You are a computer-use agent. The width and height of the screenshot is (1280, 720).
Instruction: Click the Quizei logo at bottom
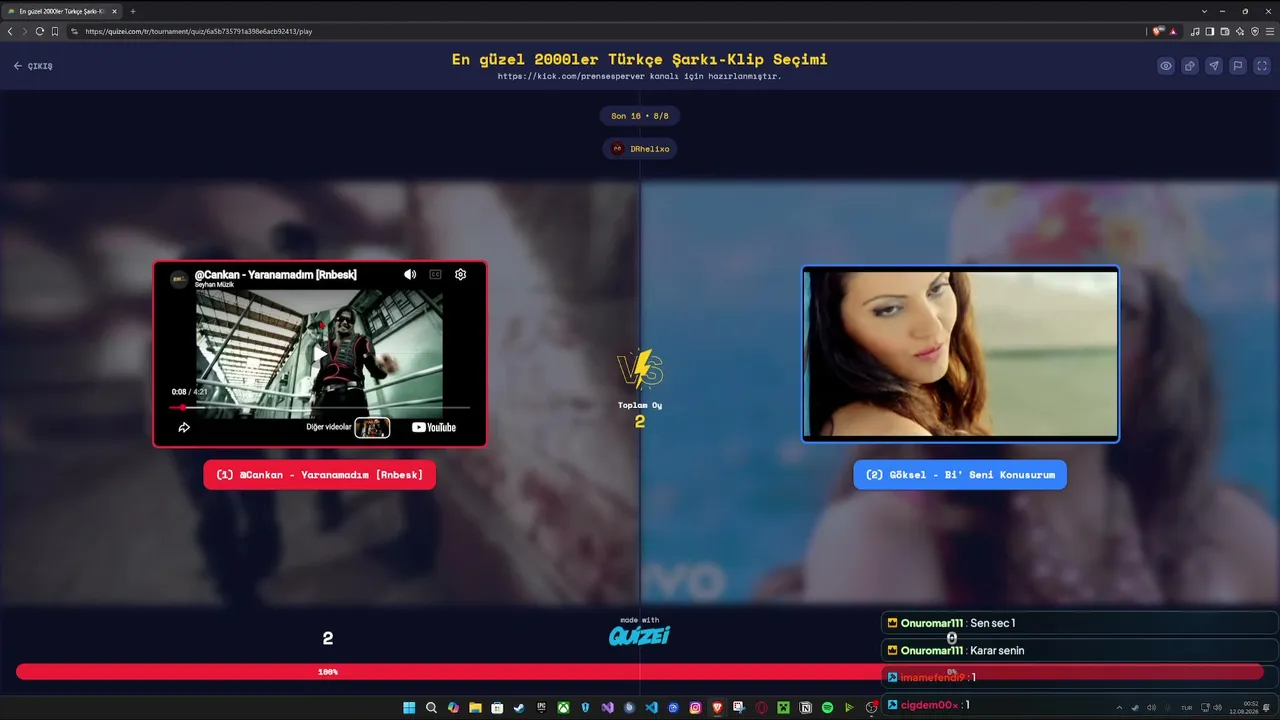click(640, 635)
